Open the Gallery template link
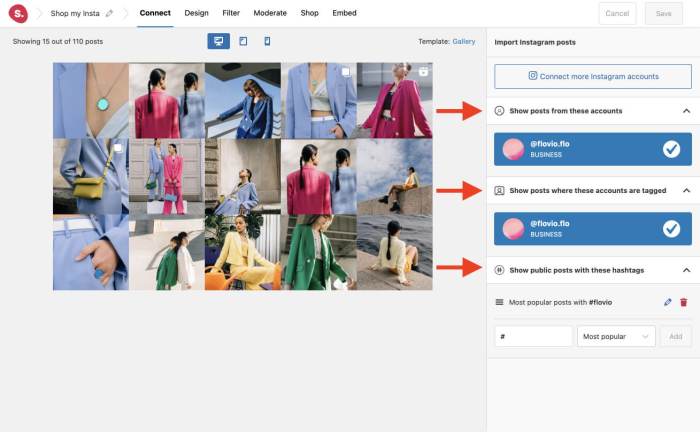 463,42
